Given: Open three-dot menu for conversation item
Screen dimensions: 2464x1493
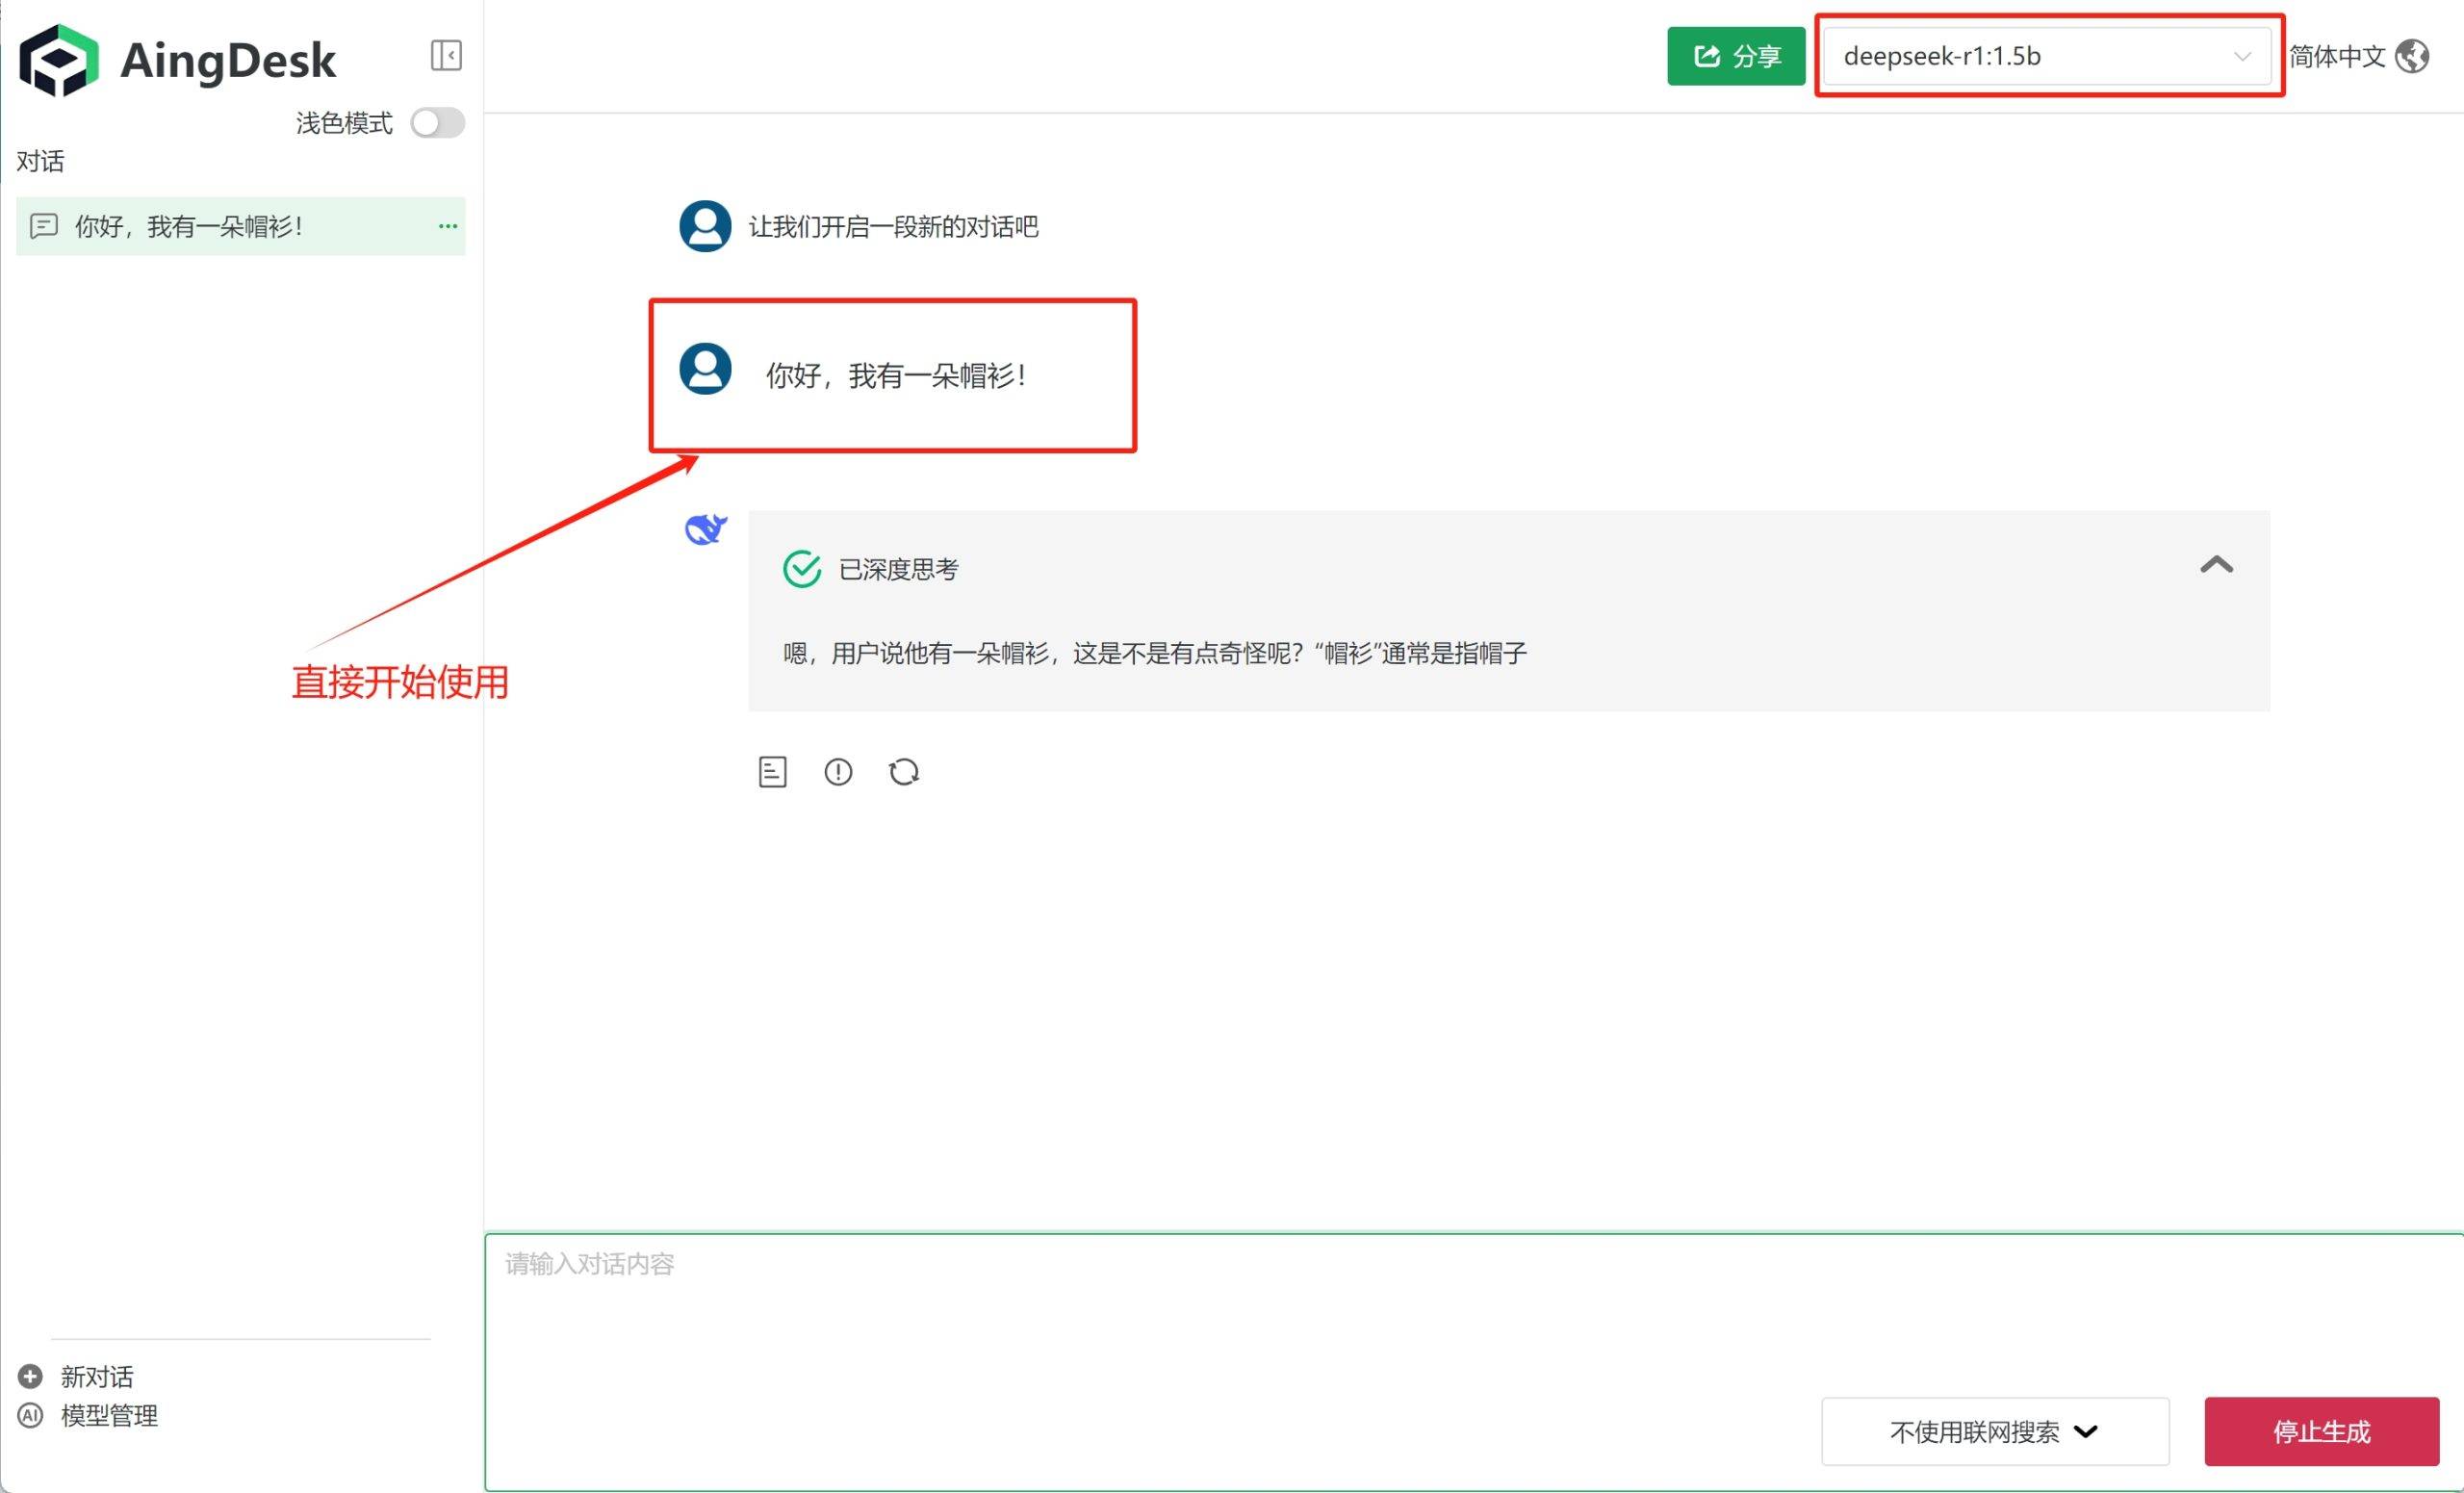Looking at the screenshot, I should pos(447,227).
